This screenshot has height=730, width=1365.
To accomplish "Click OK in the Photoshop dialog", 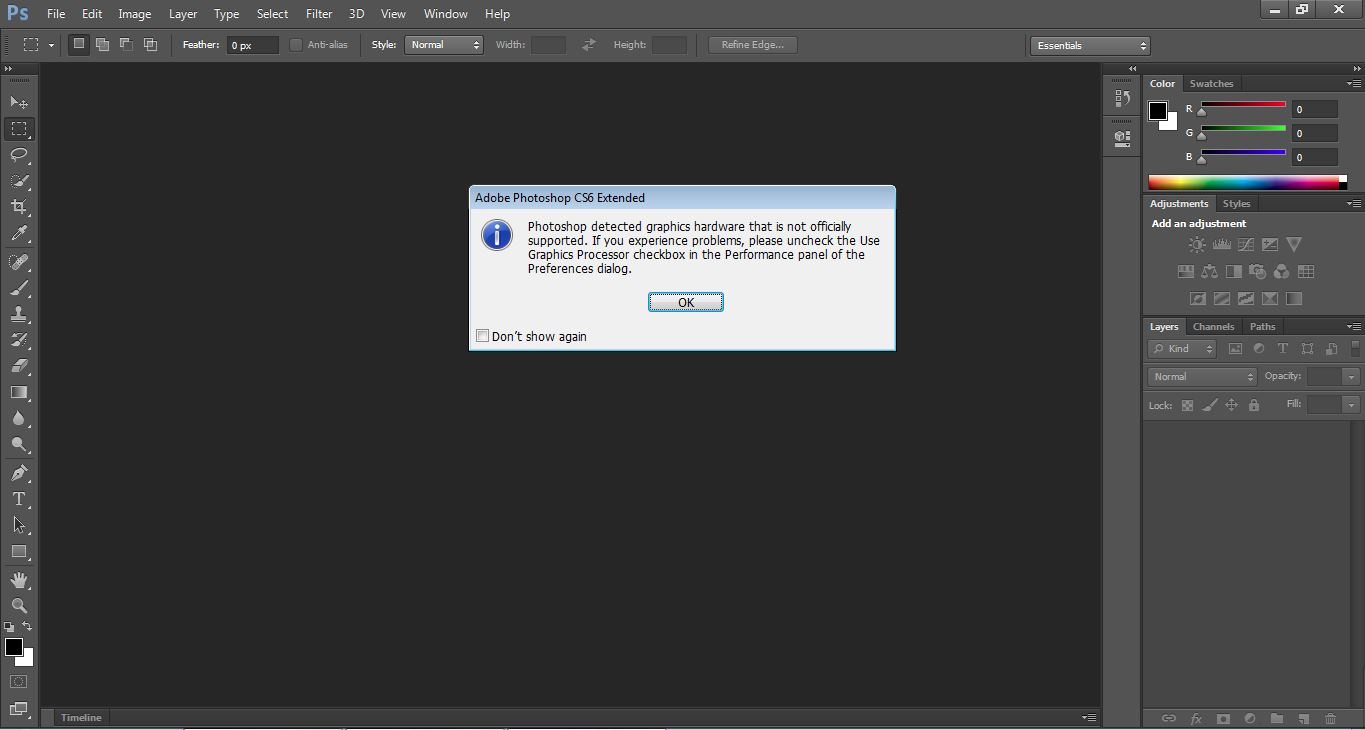I will coord(686,302).
